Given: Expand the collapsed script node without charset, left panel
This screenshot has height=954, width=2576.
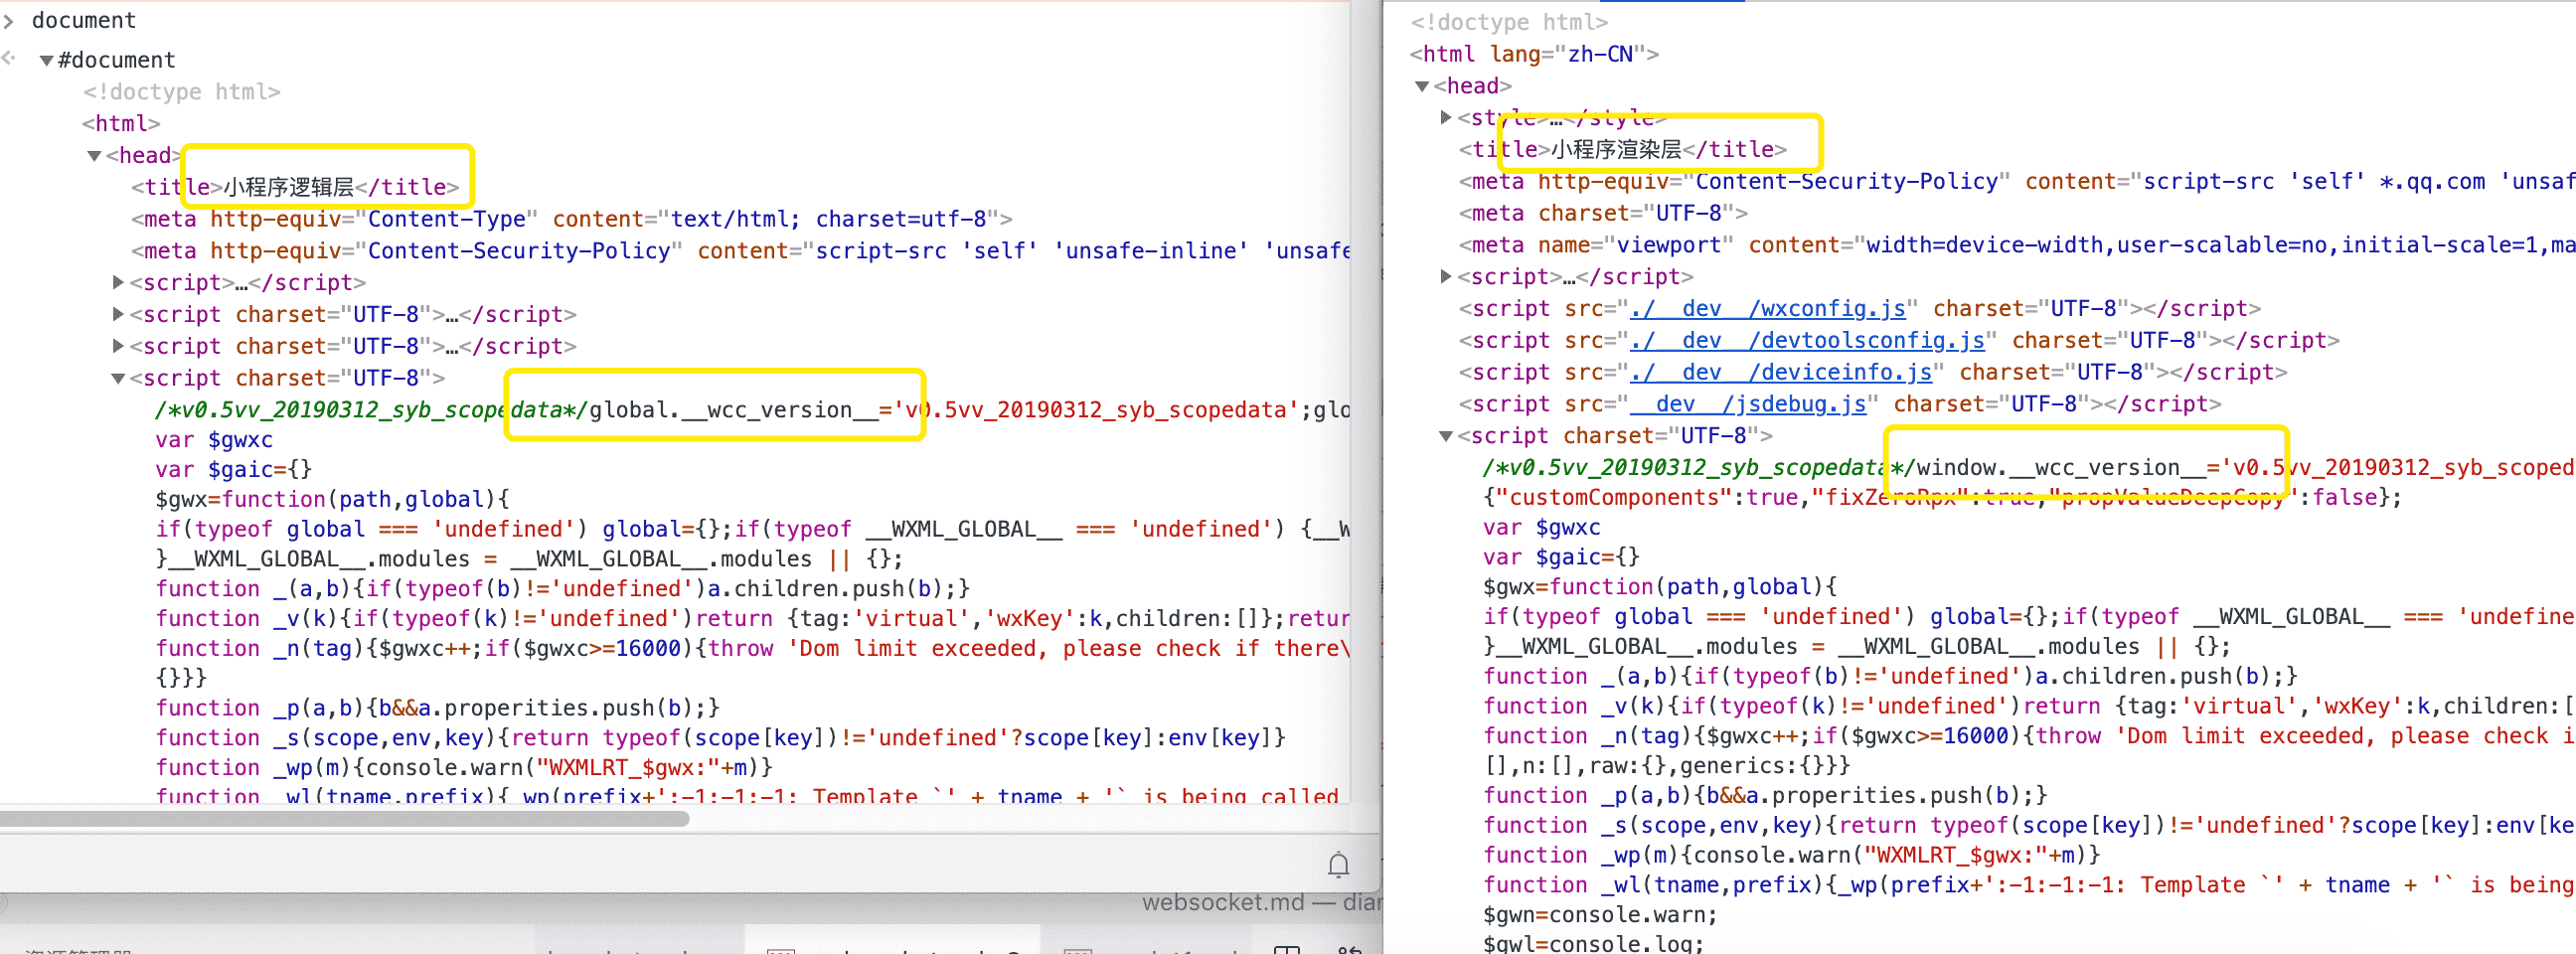Looking at the screenshot, I should click(x=118, y=282).
